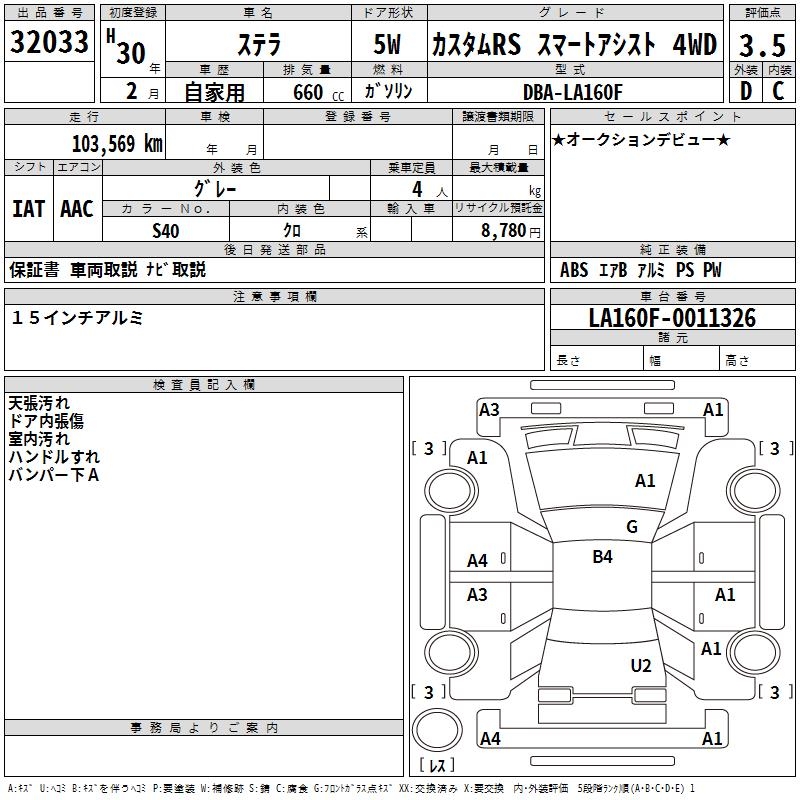Select inspector note ハンドルすれ
The width and height of the screenshot is (800, 800).
tap(54, 457)
